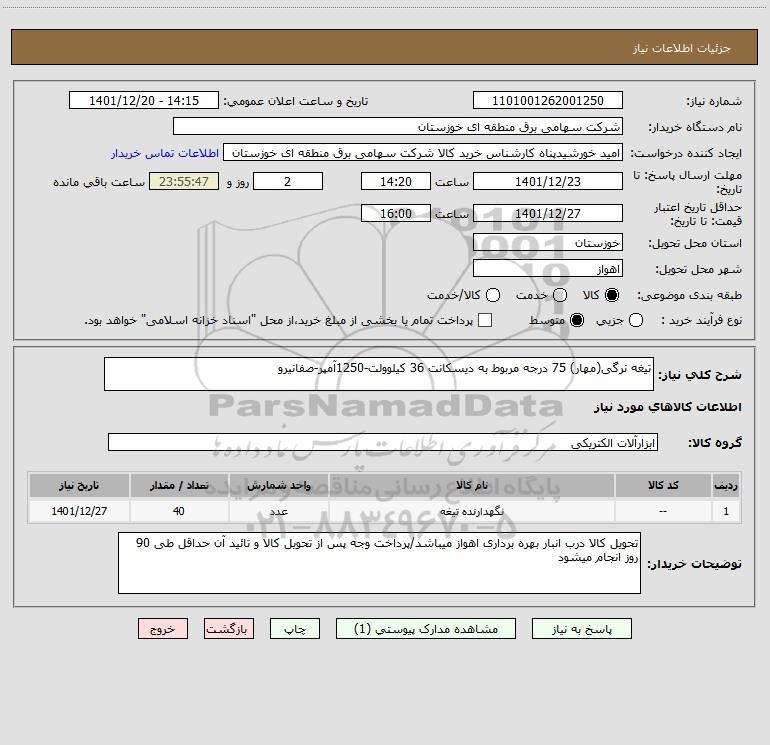Click the شرح کلی نیاز description box
This screenshot has width=770, height=745.
379,374
